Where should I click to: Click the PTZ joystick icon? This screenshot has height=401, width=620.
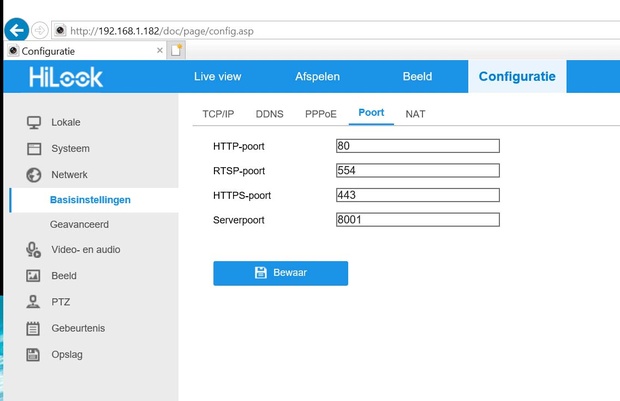click(x=33, y=302)
